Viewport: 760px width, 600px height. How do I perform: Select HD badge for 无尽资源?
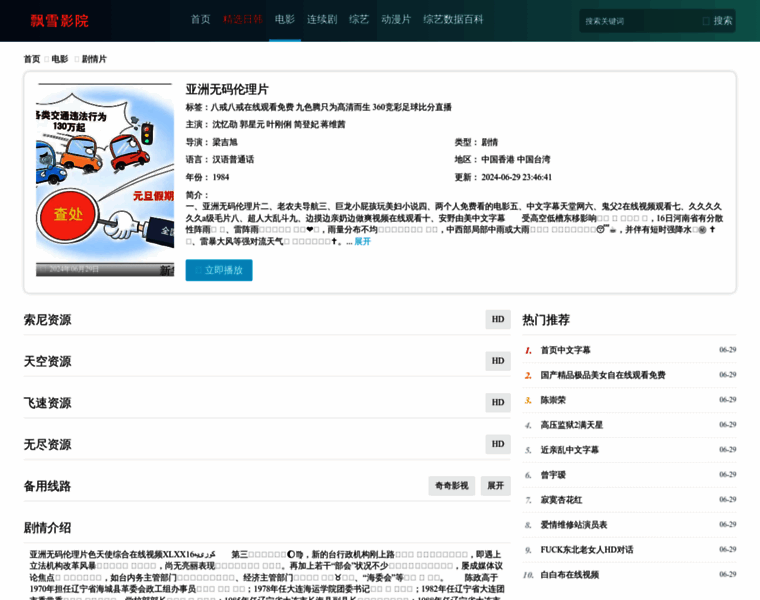[498, 444]
